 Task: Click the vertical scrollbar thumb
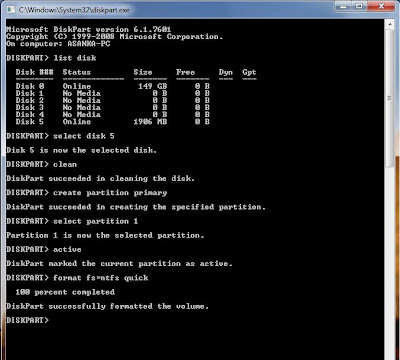(x=389, y=97)
